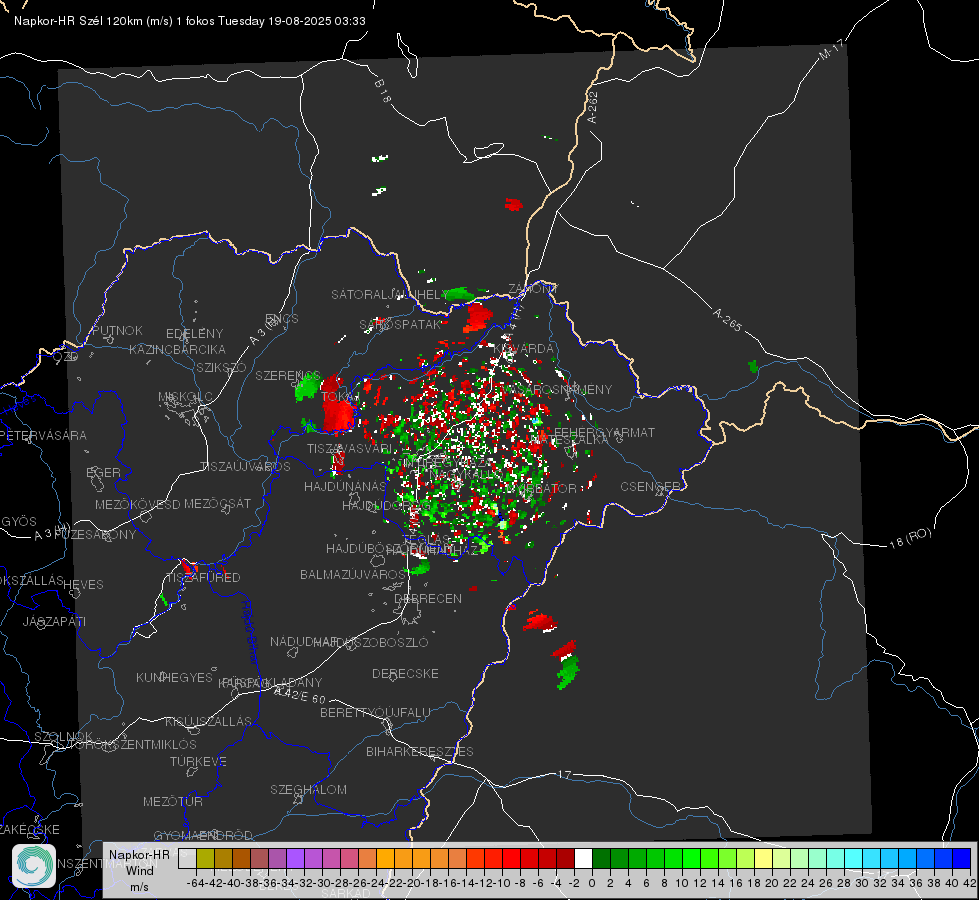Screen dimensions: 979x900
Task: Click the SÁTORALJAÚJHELY label
Action: 389,294
